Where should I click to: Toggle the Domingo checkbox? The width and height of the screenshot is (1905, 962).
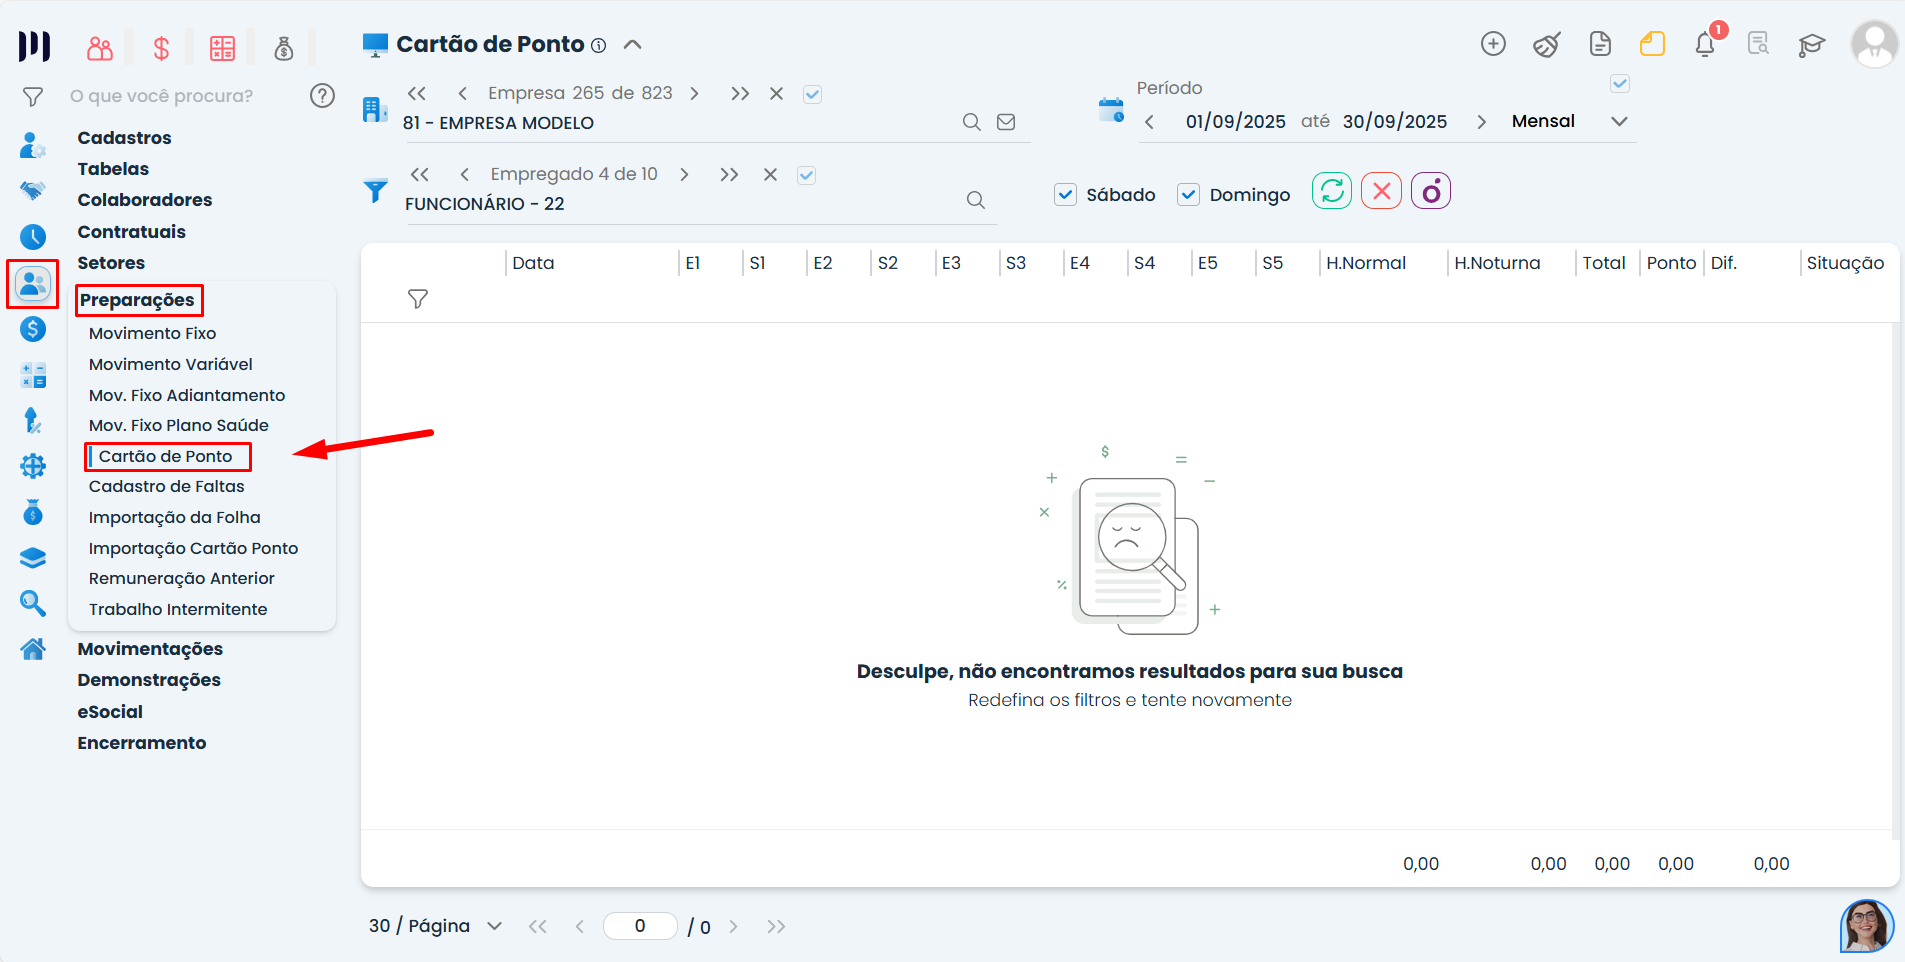[x=1188, y=195]
